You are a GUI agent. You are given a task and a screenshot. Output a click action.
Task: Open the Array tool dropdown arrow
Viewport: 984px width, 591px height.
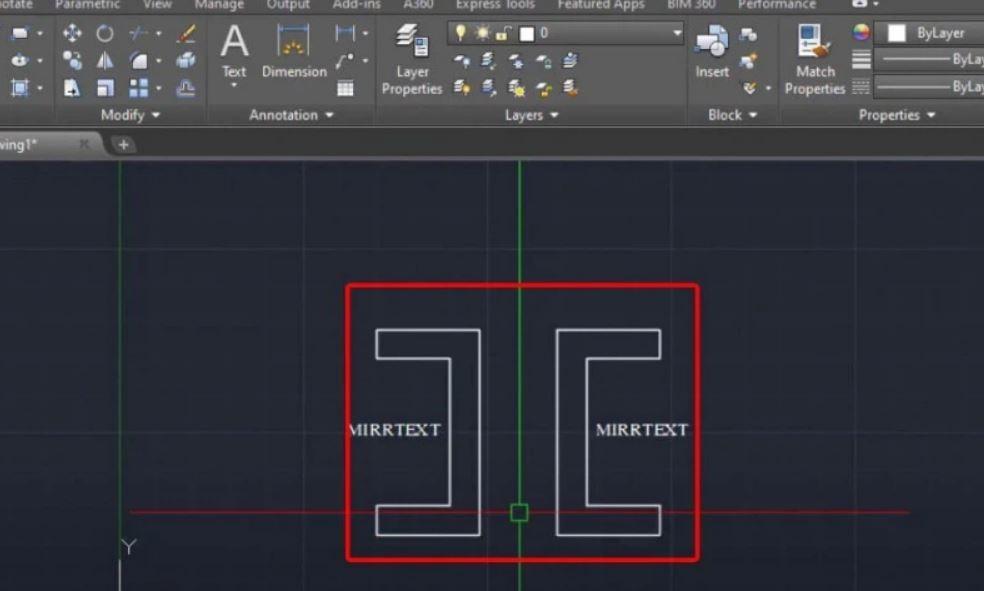159,88
